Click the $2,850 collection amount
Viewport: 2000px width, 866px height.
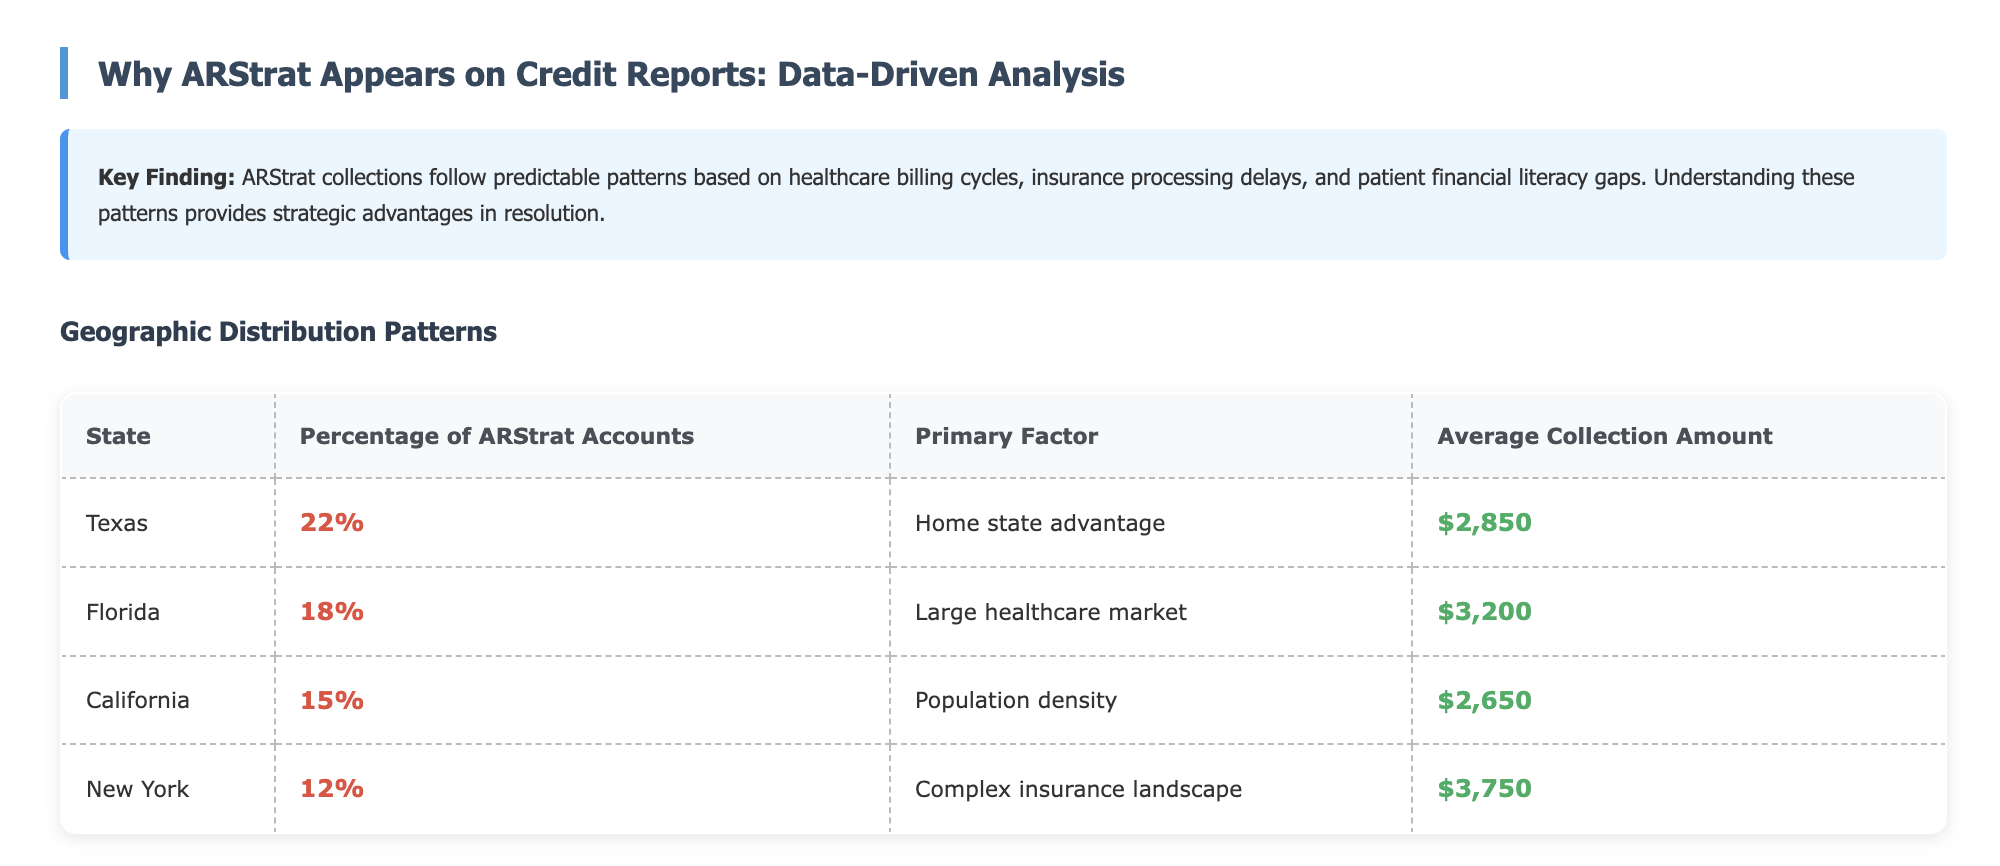pos(1484,523)
